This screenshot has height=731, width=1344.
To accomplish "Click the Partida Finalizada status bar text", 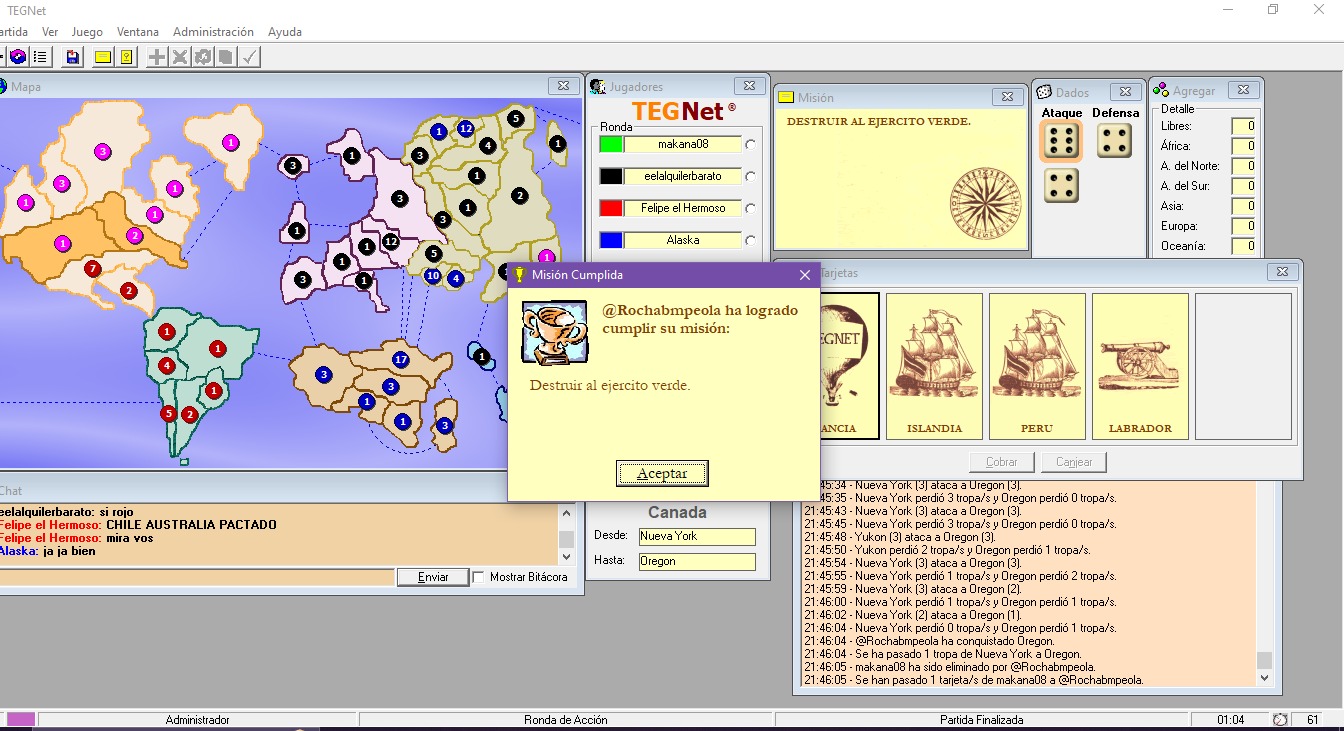I will [981, 720].
